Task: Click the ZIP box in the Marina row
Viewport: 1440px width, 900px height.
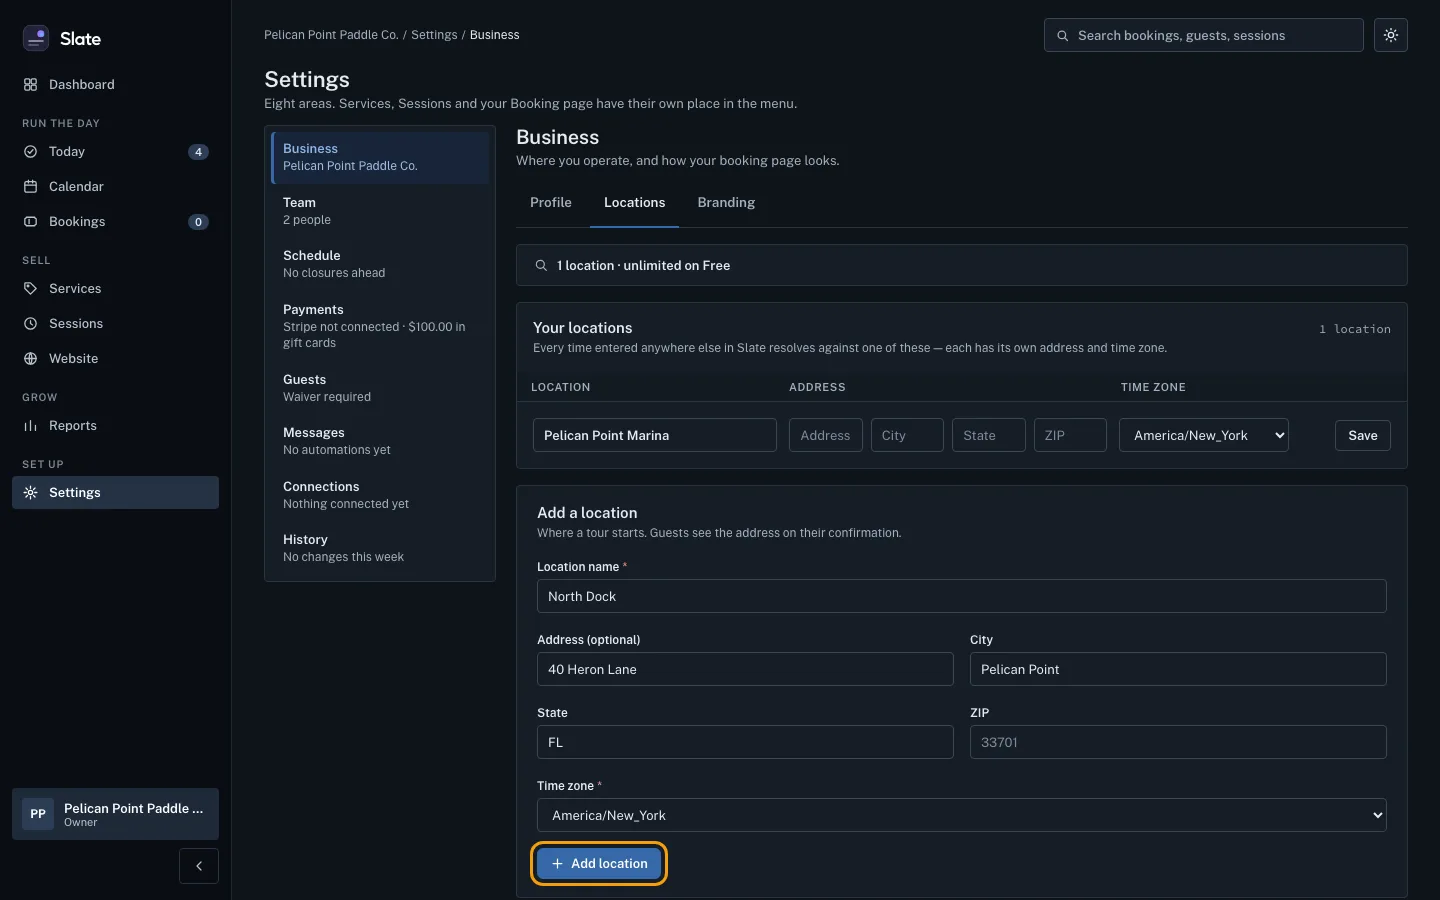Action: [1070, 435]
